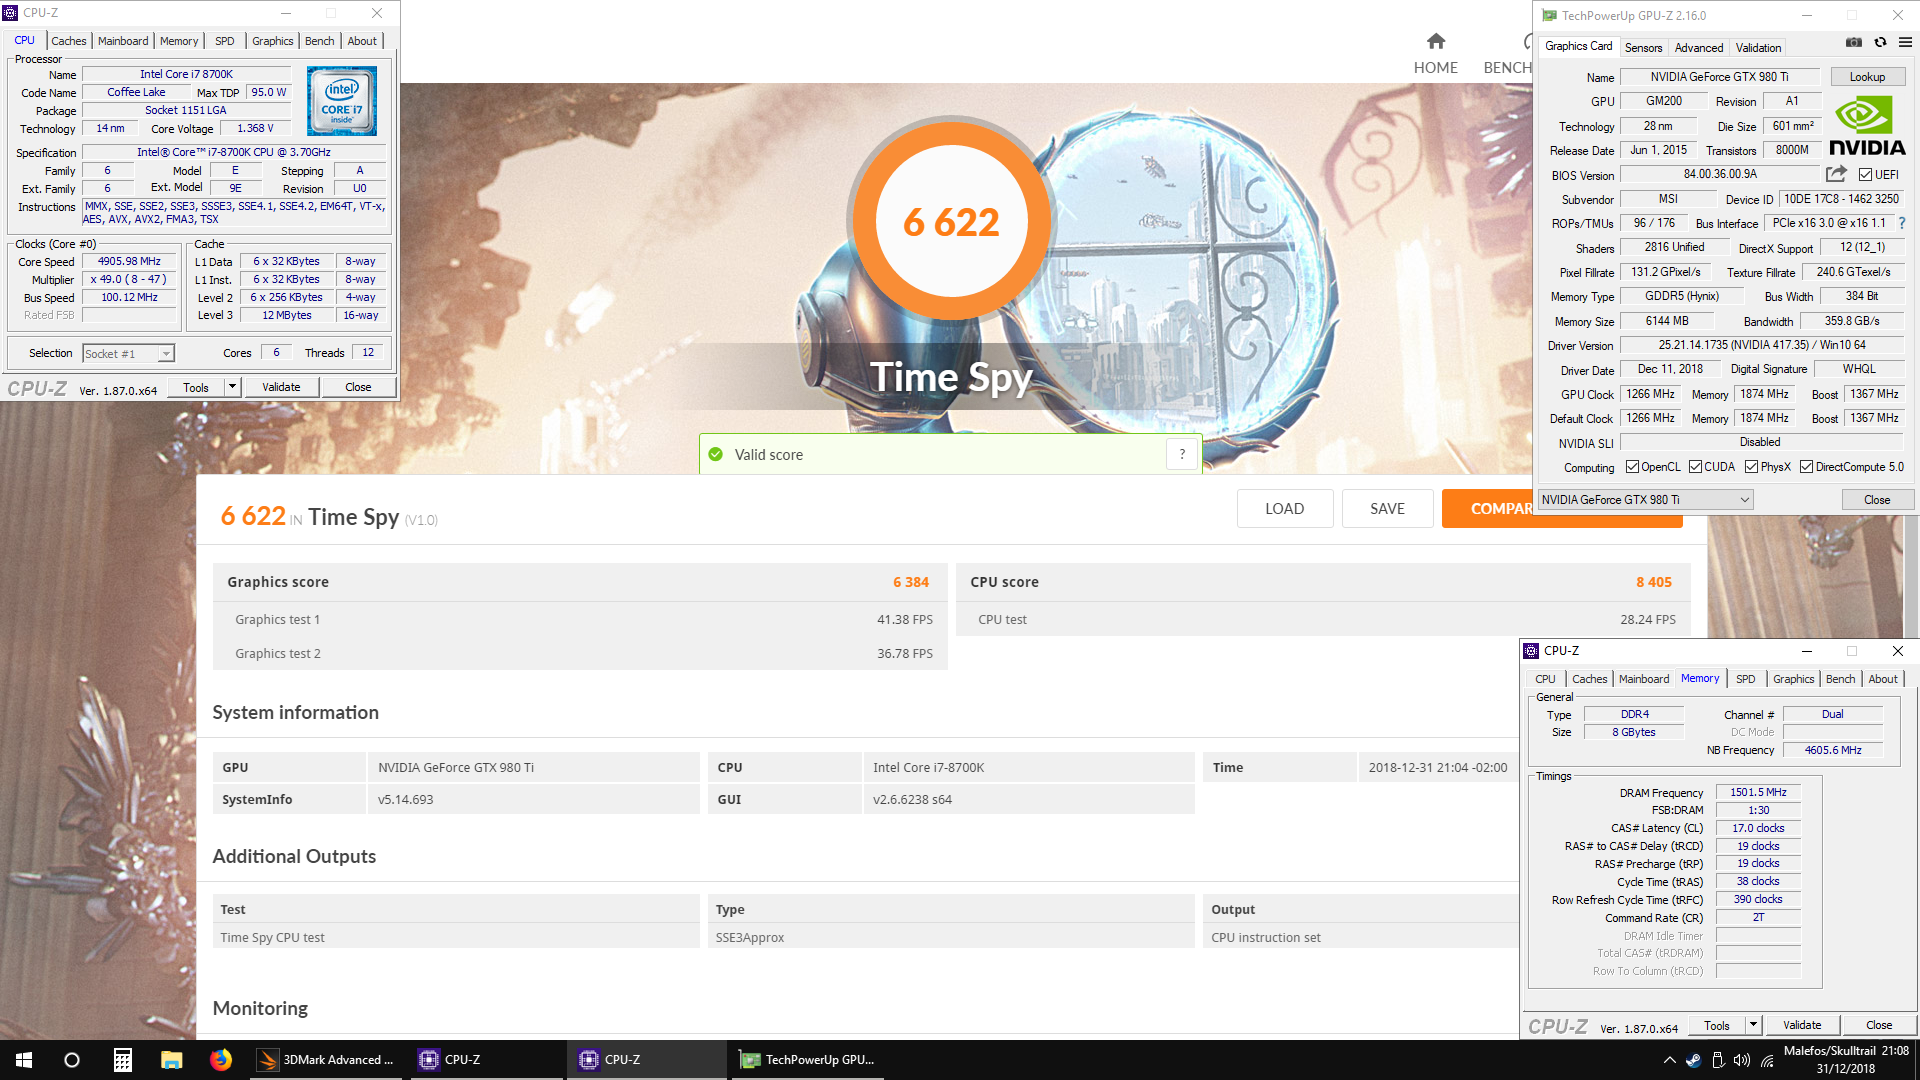Toggle the OpenCL checkbox
The width and height of the screenshot is (1920, 1080).
point(1632,467)
